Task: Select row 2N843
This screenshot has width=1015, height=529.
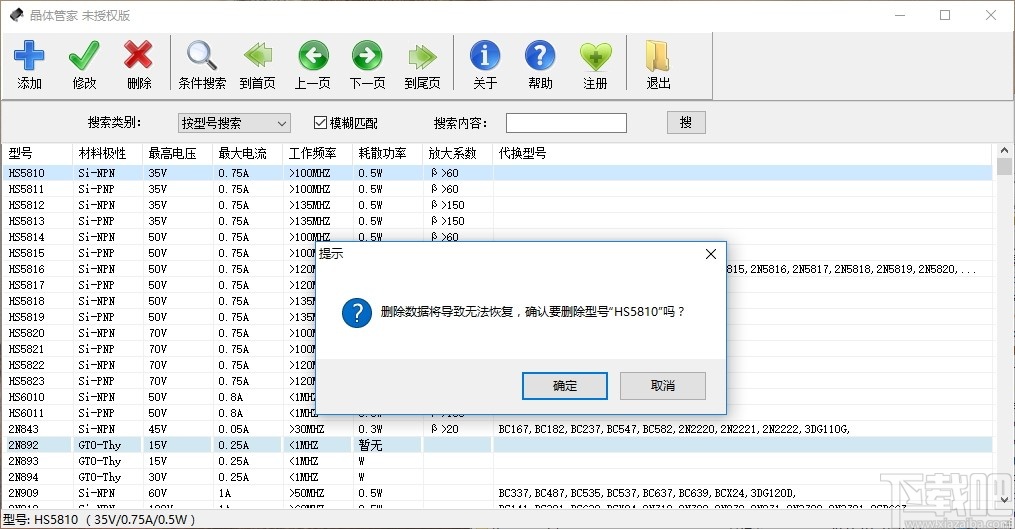Action: point(497,429)
